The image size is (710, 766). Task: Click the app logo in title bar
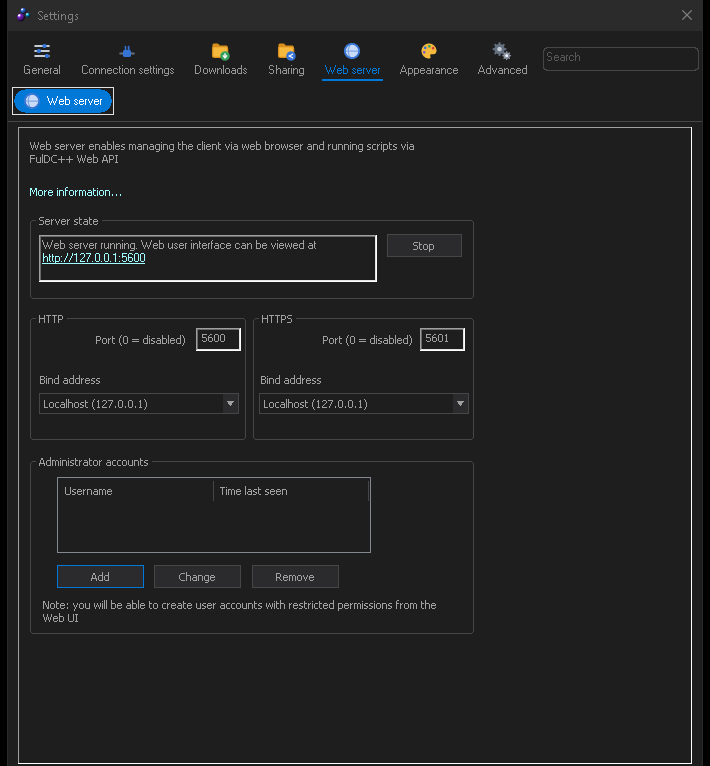tap(23, 15)
